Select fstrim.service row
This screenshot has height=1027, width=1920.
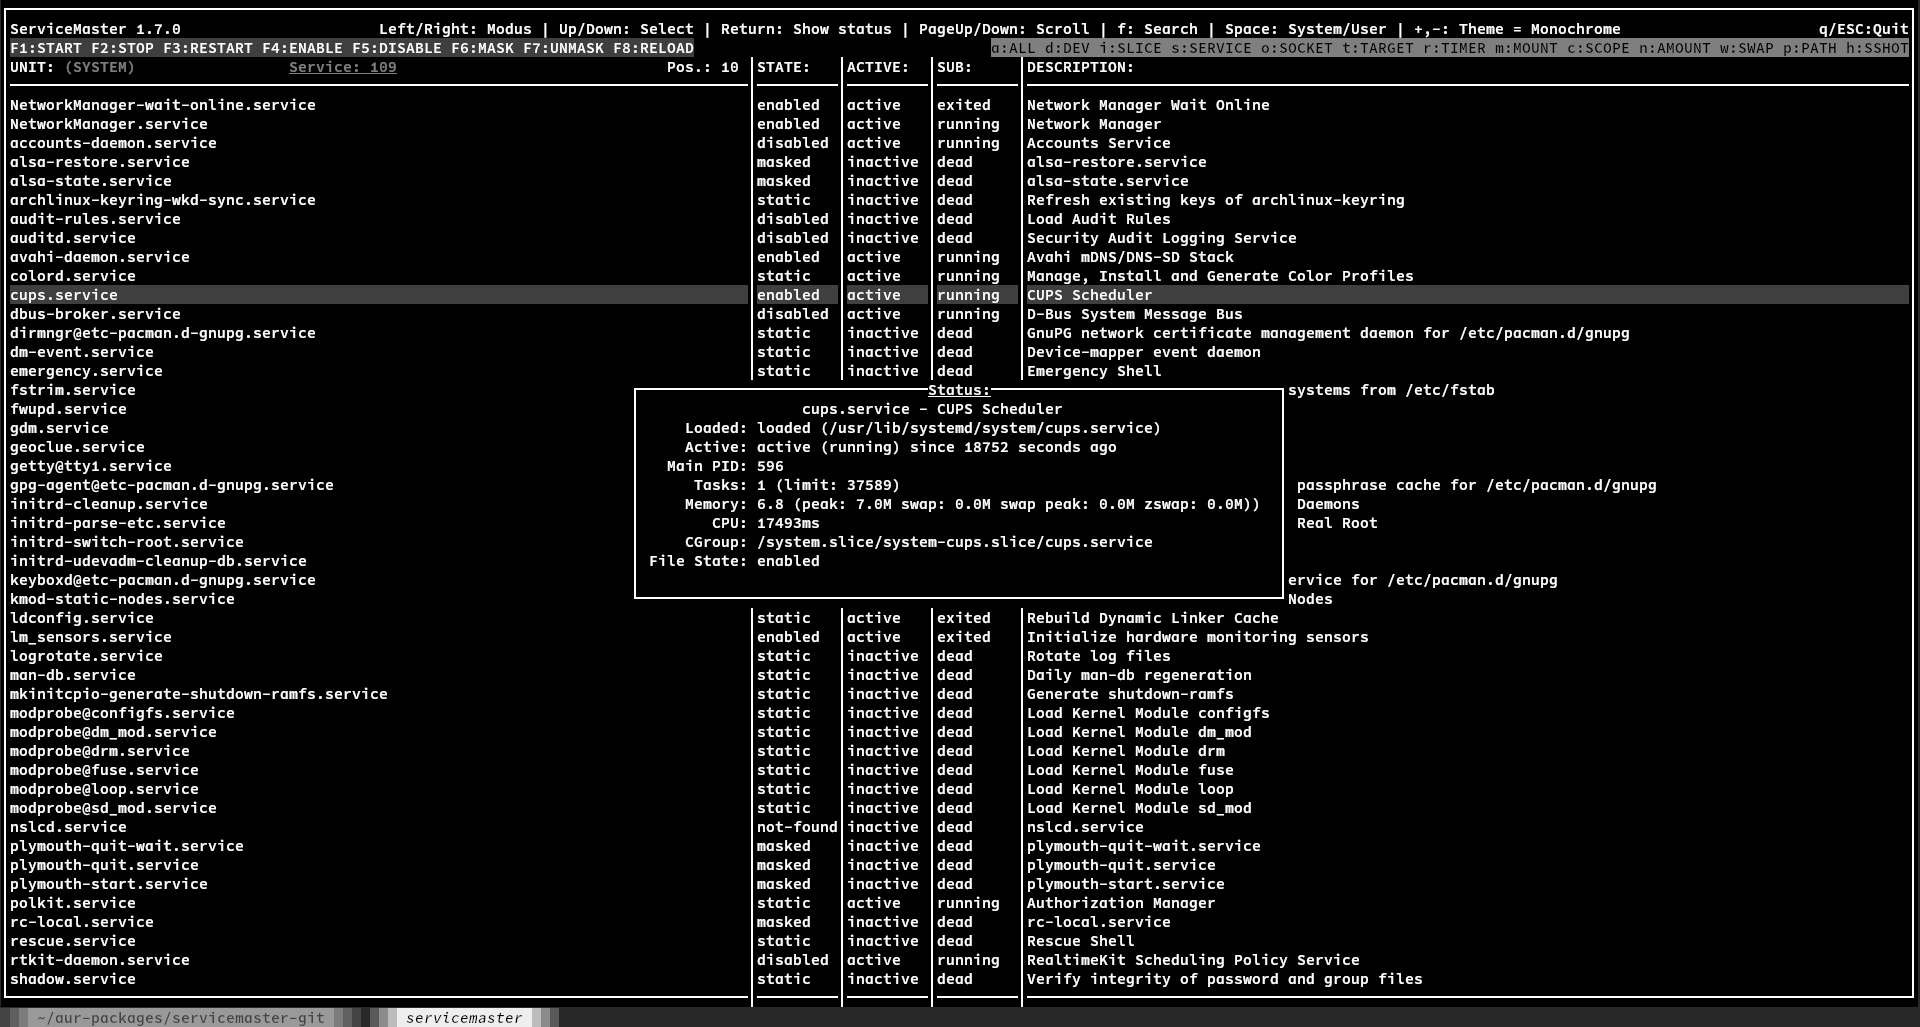[x=320, y=390]
